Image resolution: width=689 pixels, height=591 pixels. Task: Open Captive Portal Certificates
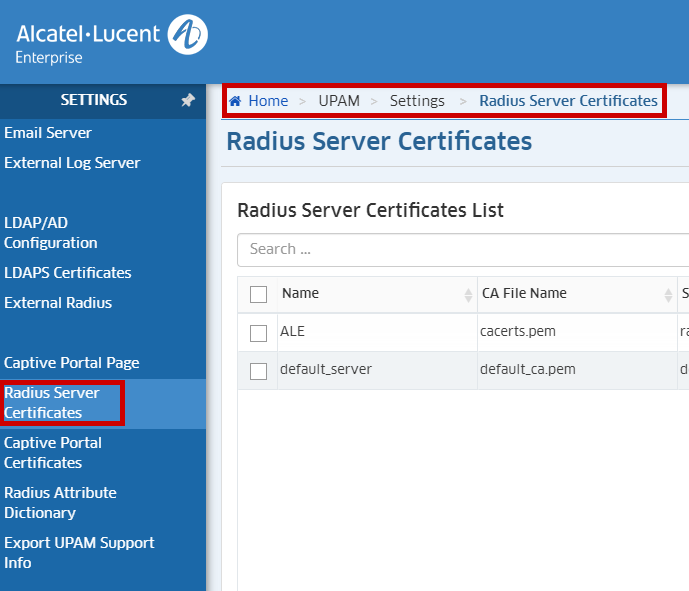pyautogui.click(x=53, y=453)
